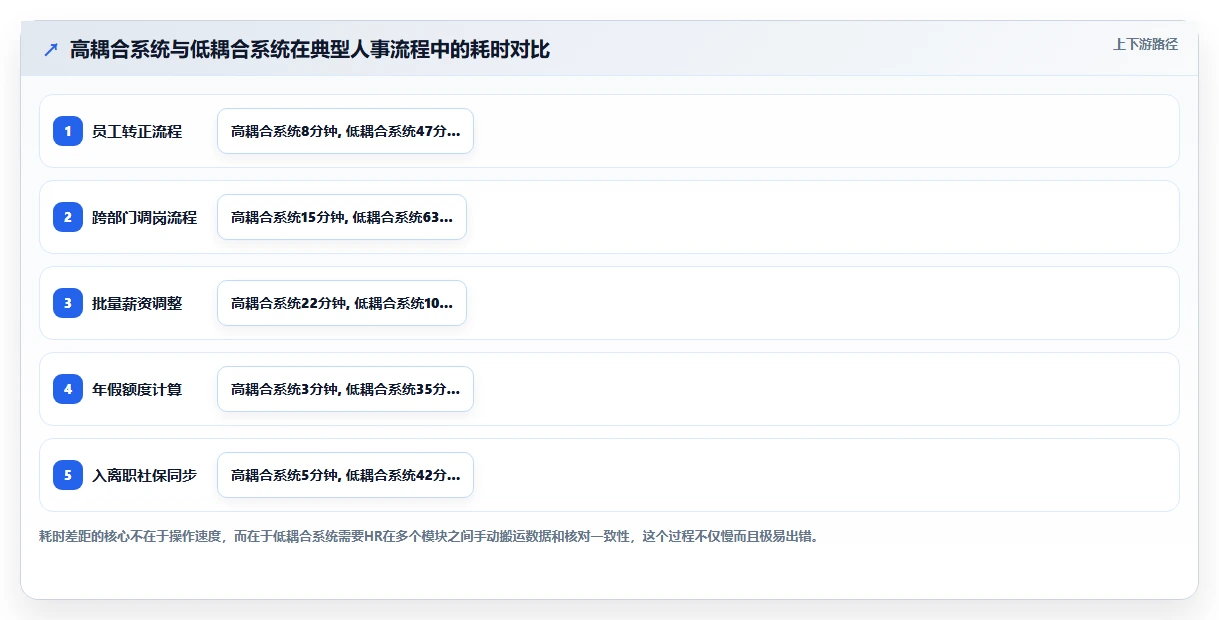
Task: Click step number badge 3
Action: (x=68, y=303)
